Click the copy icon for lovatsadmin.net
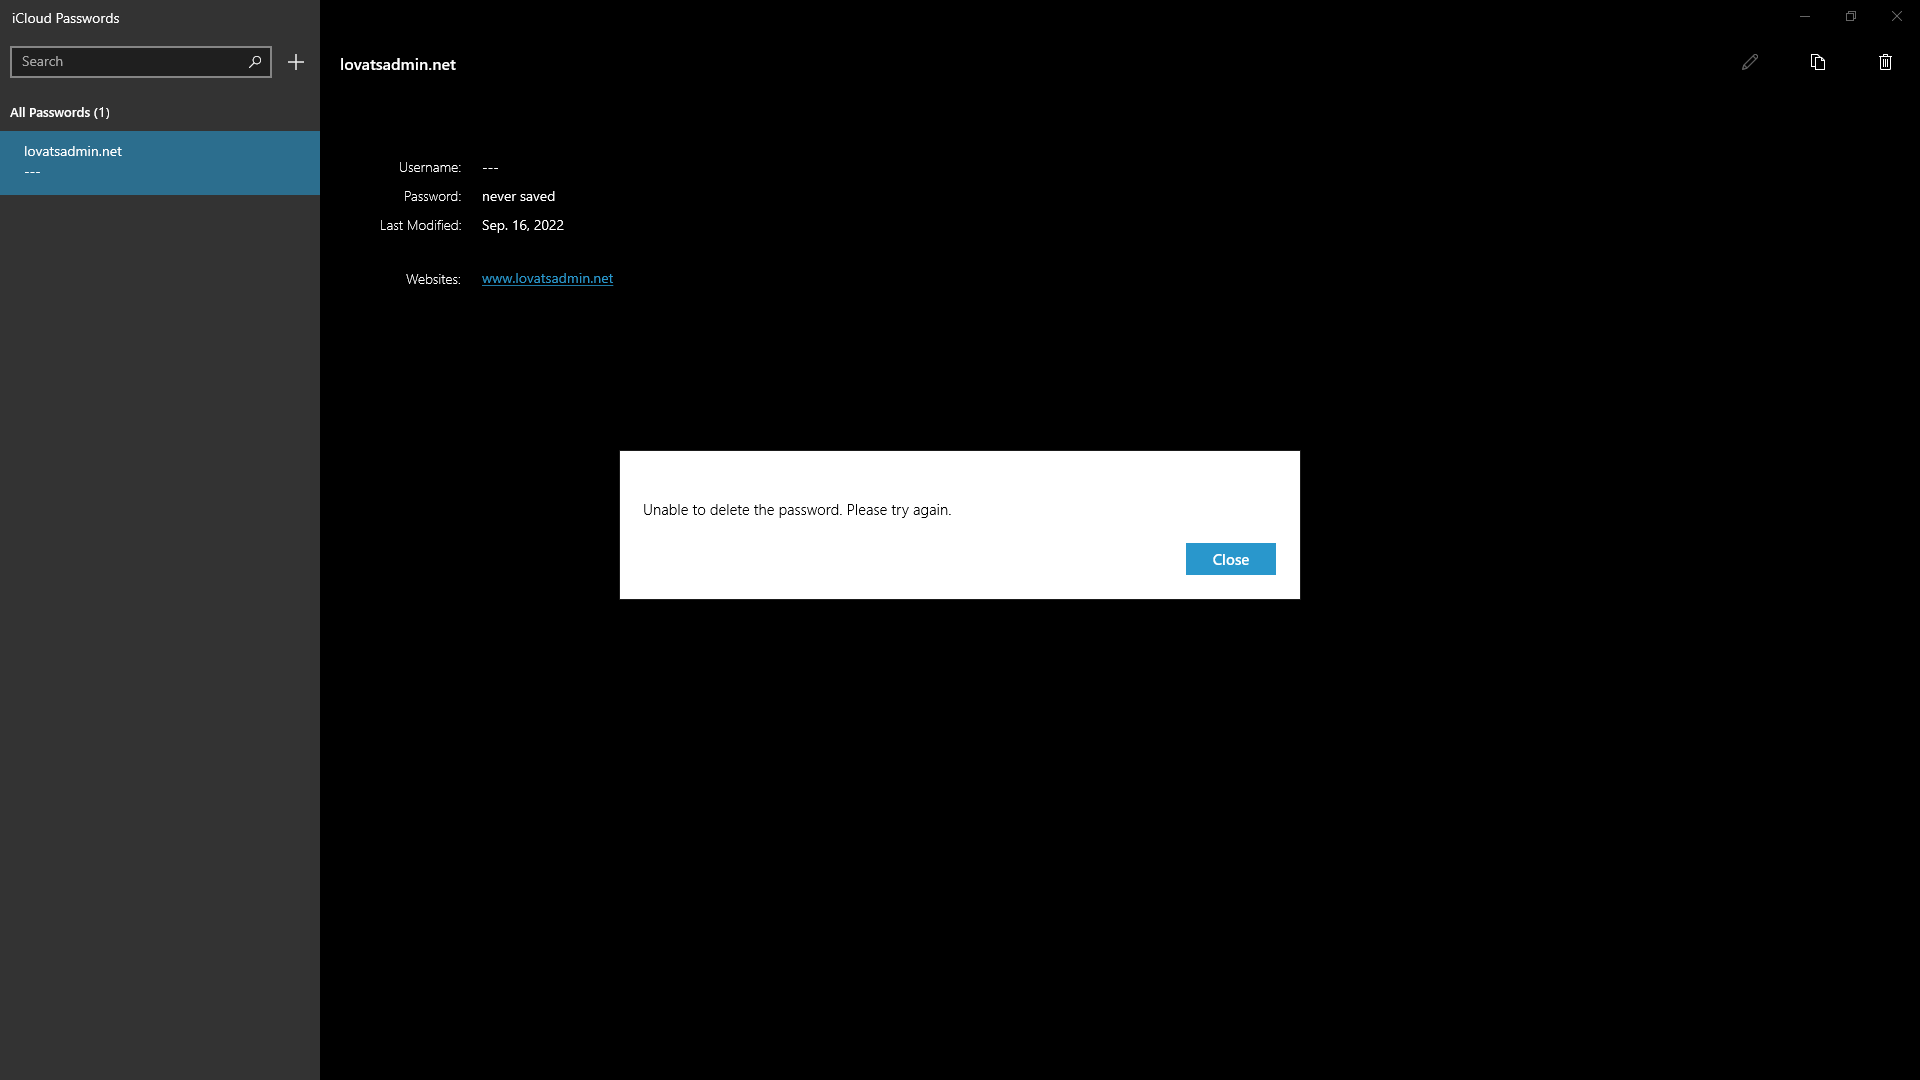Screen dimensions: 1920x1080 [1817, 62]
